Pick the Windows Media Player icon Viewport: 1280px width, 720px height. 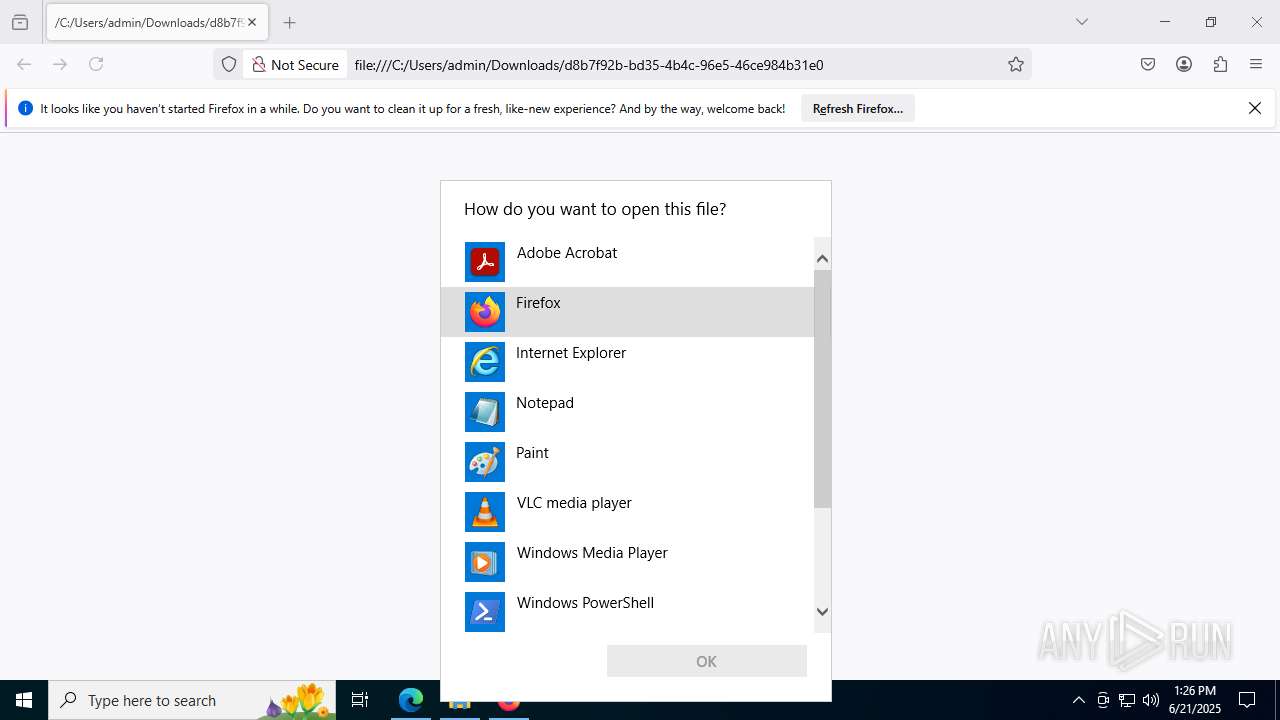485,562
